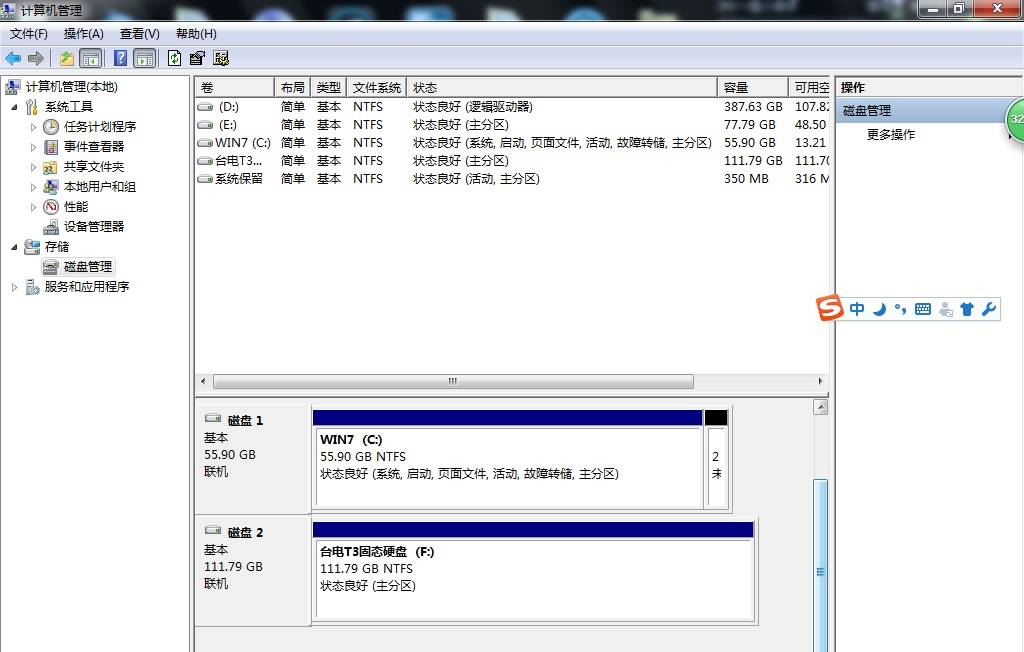Click the show/hide console tree toolbar icon
This screenshot has width=1024, height=652.
[90, 58]
